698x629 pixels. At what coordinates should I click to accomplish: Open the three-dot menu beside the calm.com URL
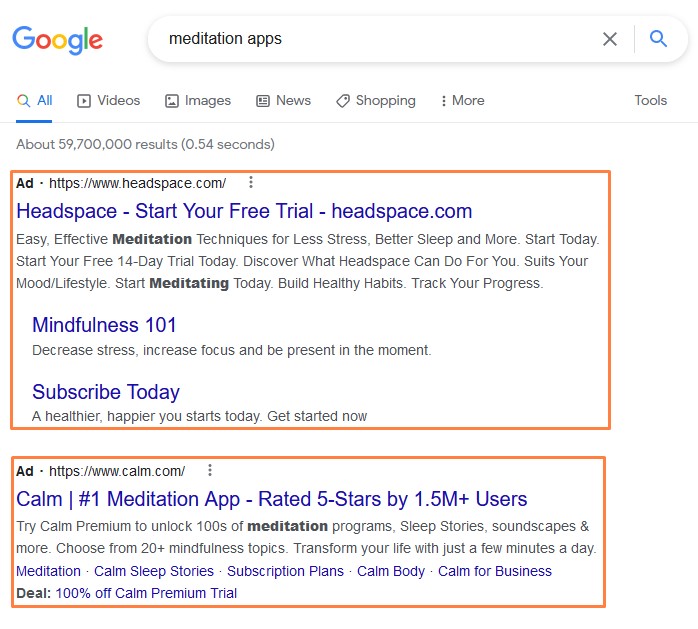(210, 470)
